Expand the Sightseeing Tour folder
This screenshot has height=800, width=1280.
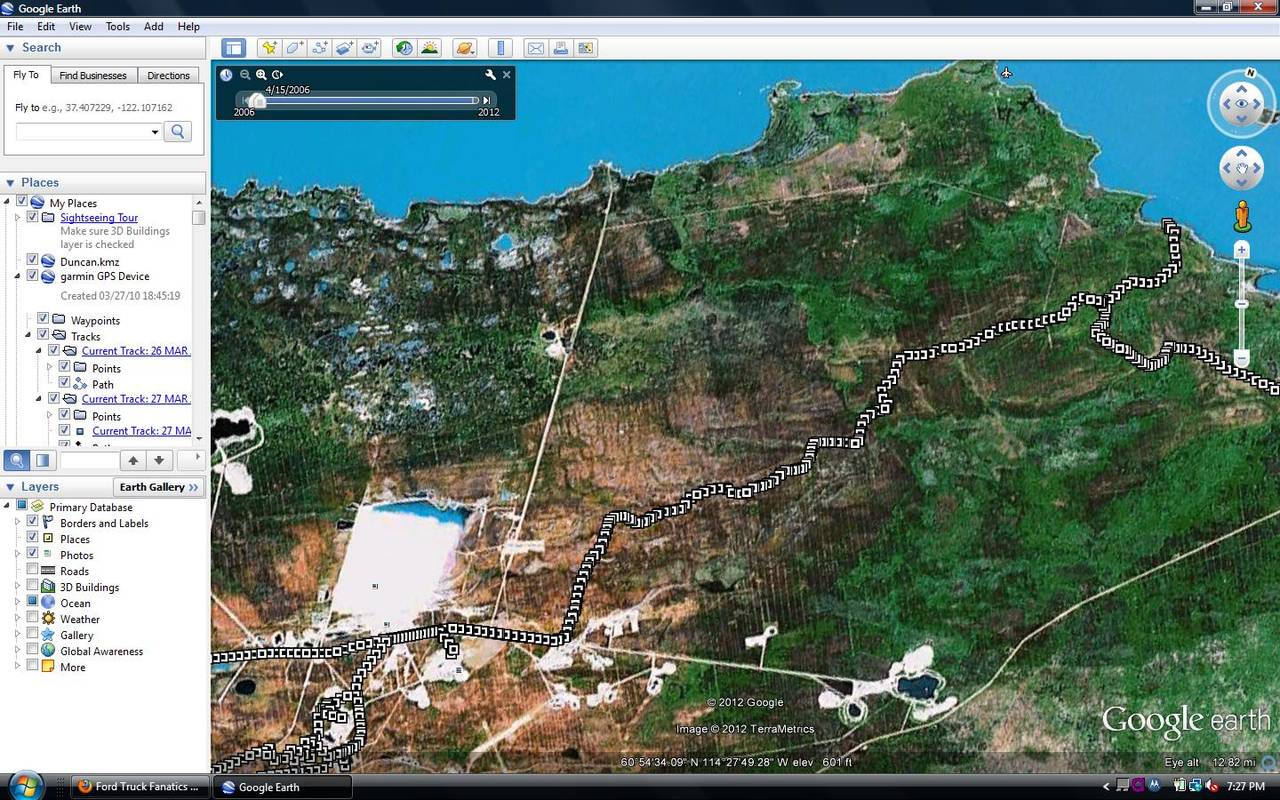(x=18, y=217)
